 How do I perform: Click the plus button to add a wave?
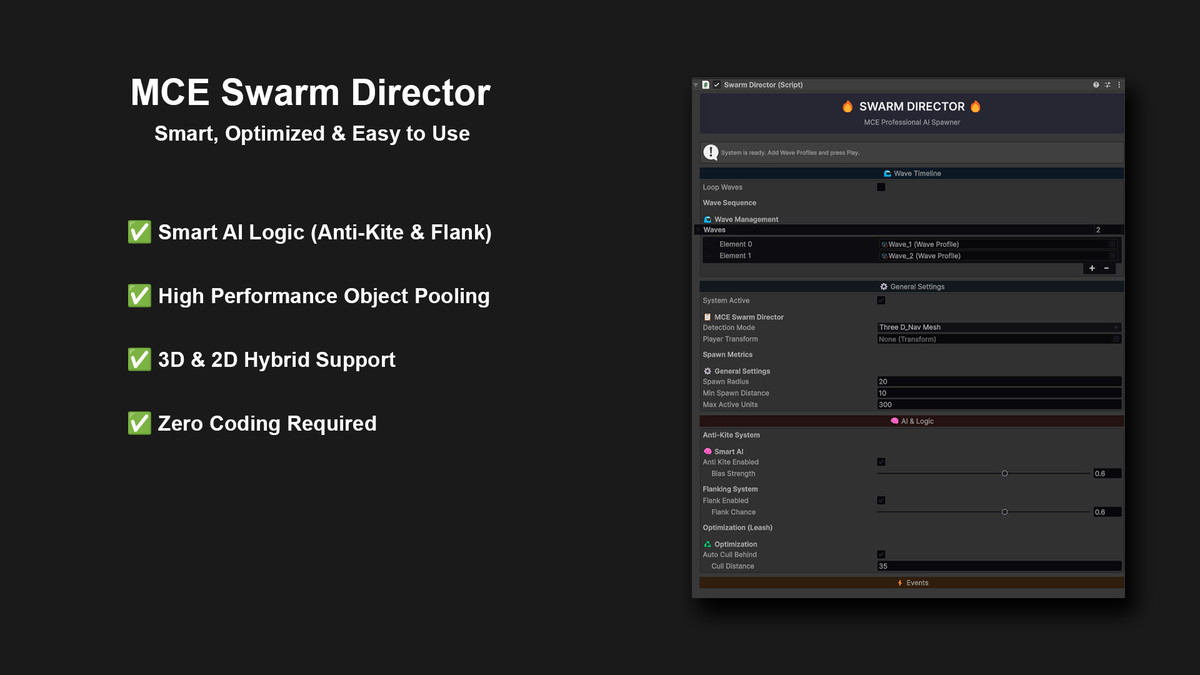pyautogui.click(x=1092, y=268)
